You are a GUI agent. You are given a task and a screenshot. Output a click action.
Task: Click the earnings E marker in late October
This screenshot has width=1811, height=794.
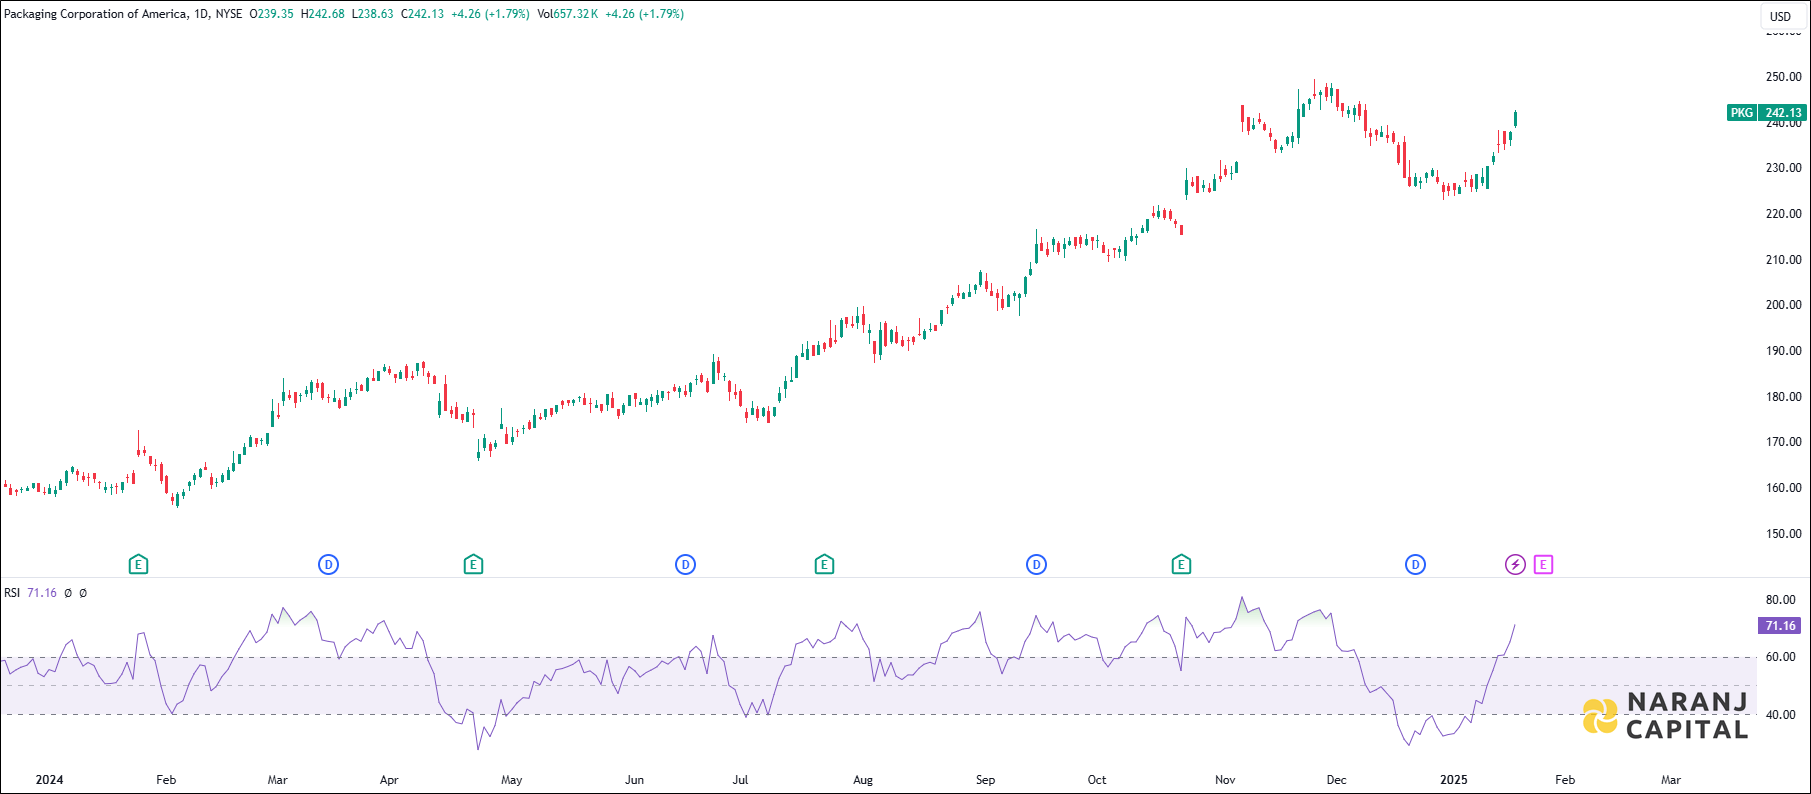1181,565
